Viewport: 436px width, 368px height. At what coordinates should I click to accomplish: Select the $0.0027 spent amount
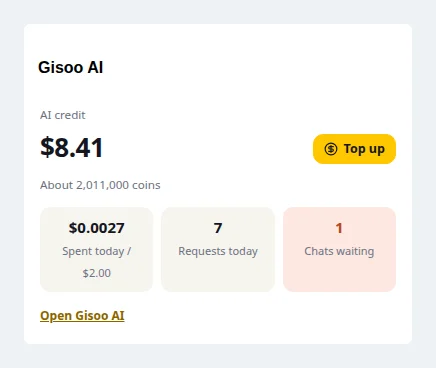click(97, 228)
